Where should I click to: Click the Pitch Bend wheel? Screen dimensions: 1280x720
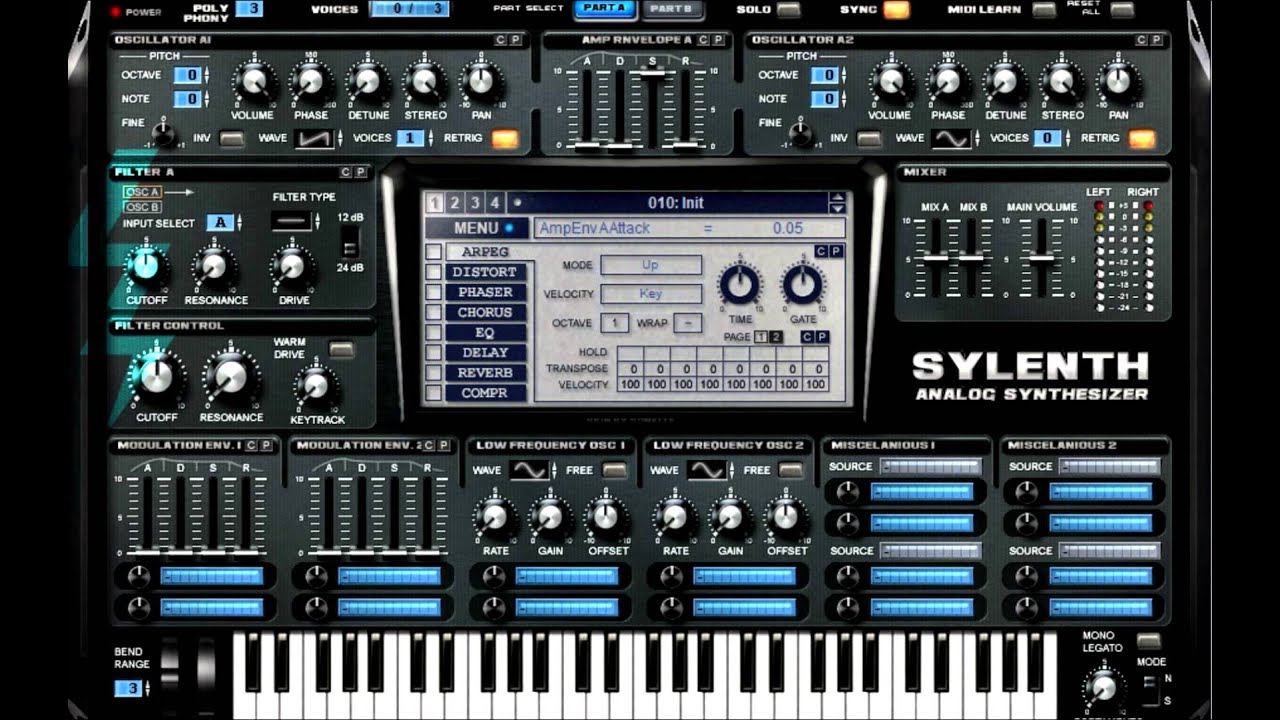[x=170, y=666]
